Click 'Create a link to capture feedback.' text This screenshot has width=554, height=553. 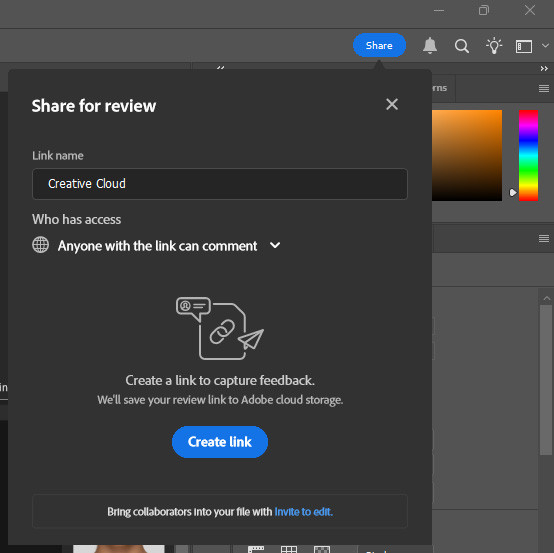coord(220,381)
